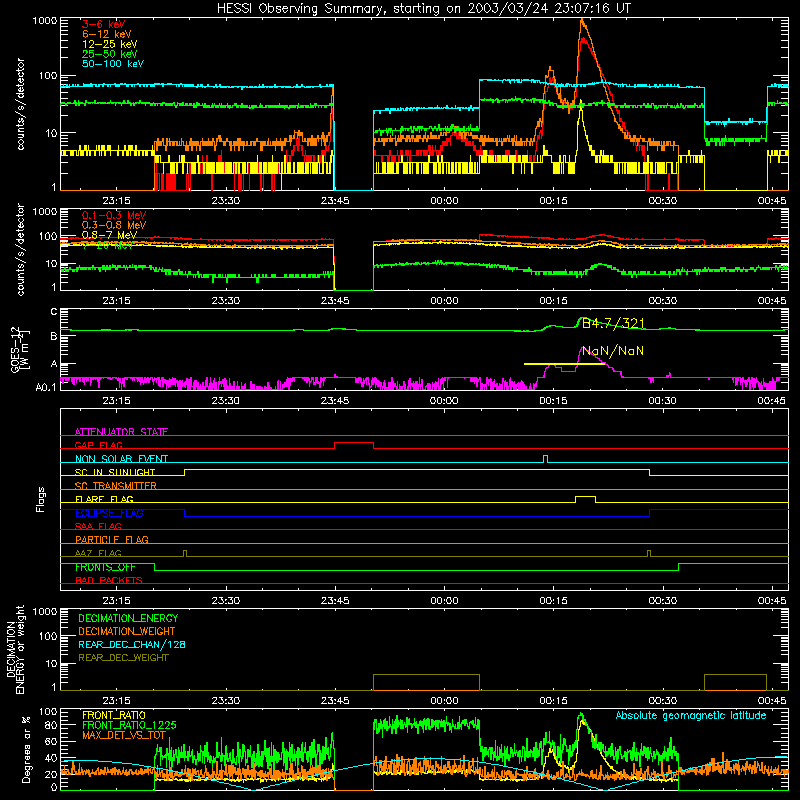
Task: Click the PARTICLE_FLAG label
Action: tap(112, 539)
